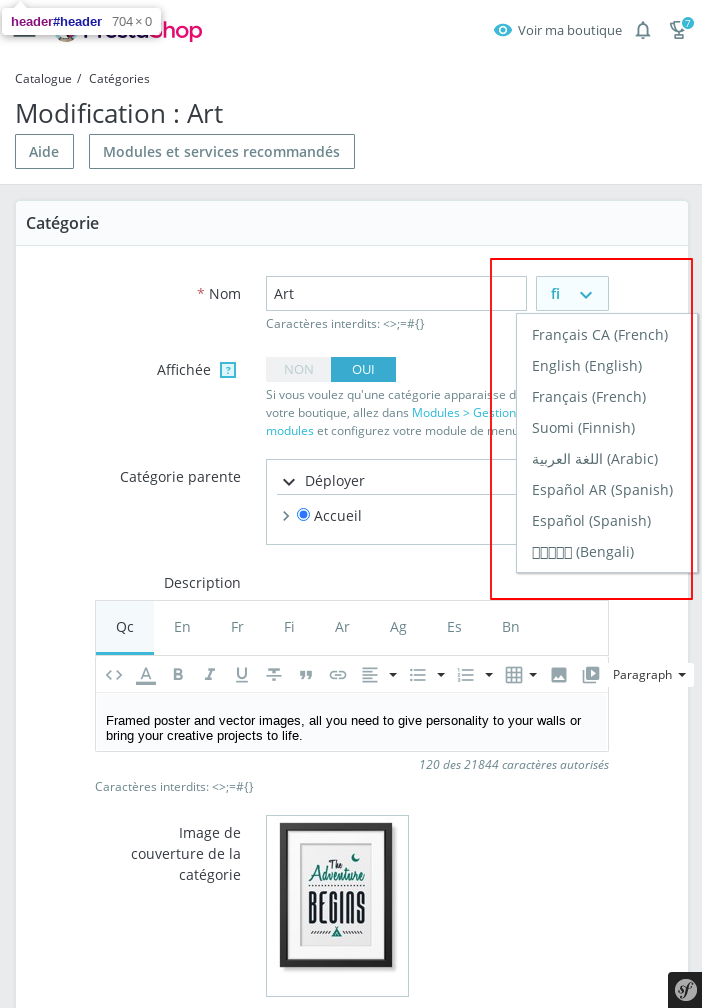Click into the description text area

pos(352,722)
